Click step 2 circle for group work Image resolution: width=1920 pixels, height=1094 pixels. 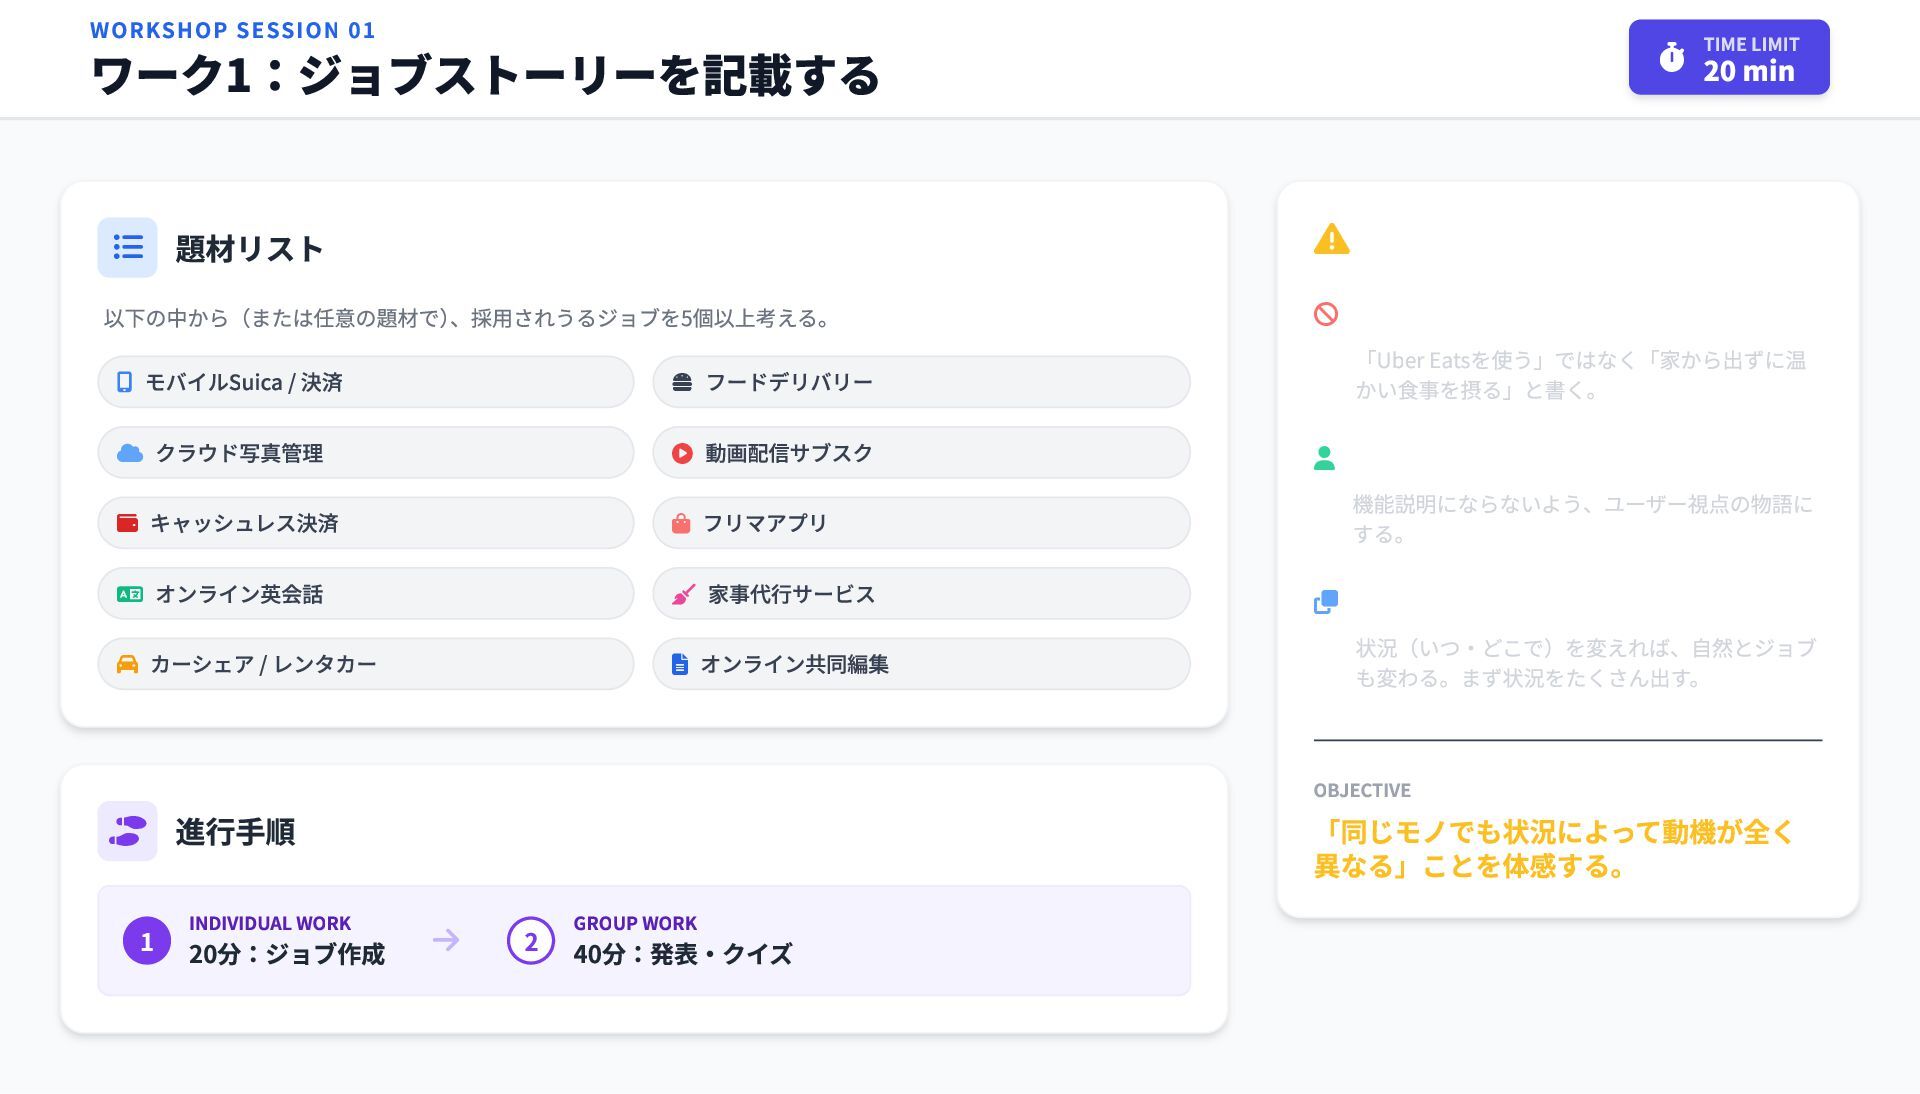tap(530, 941)
